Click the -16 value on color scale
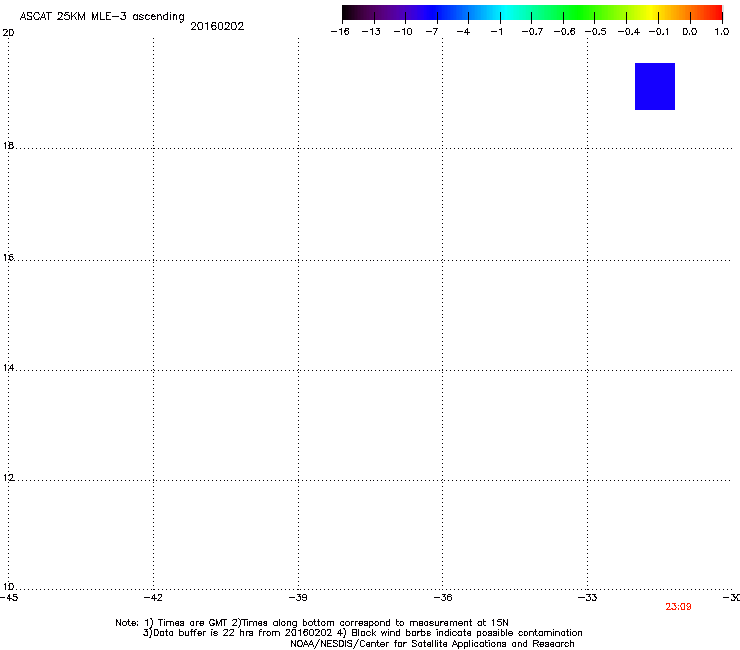This screenshot has width=740, height=650. [340, 32]
